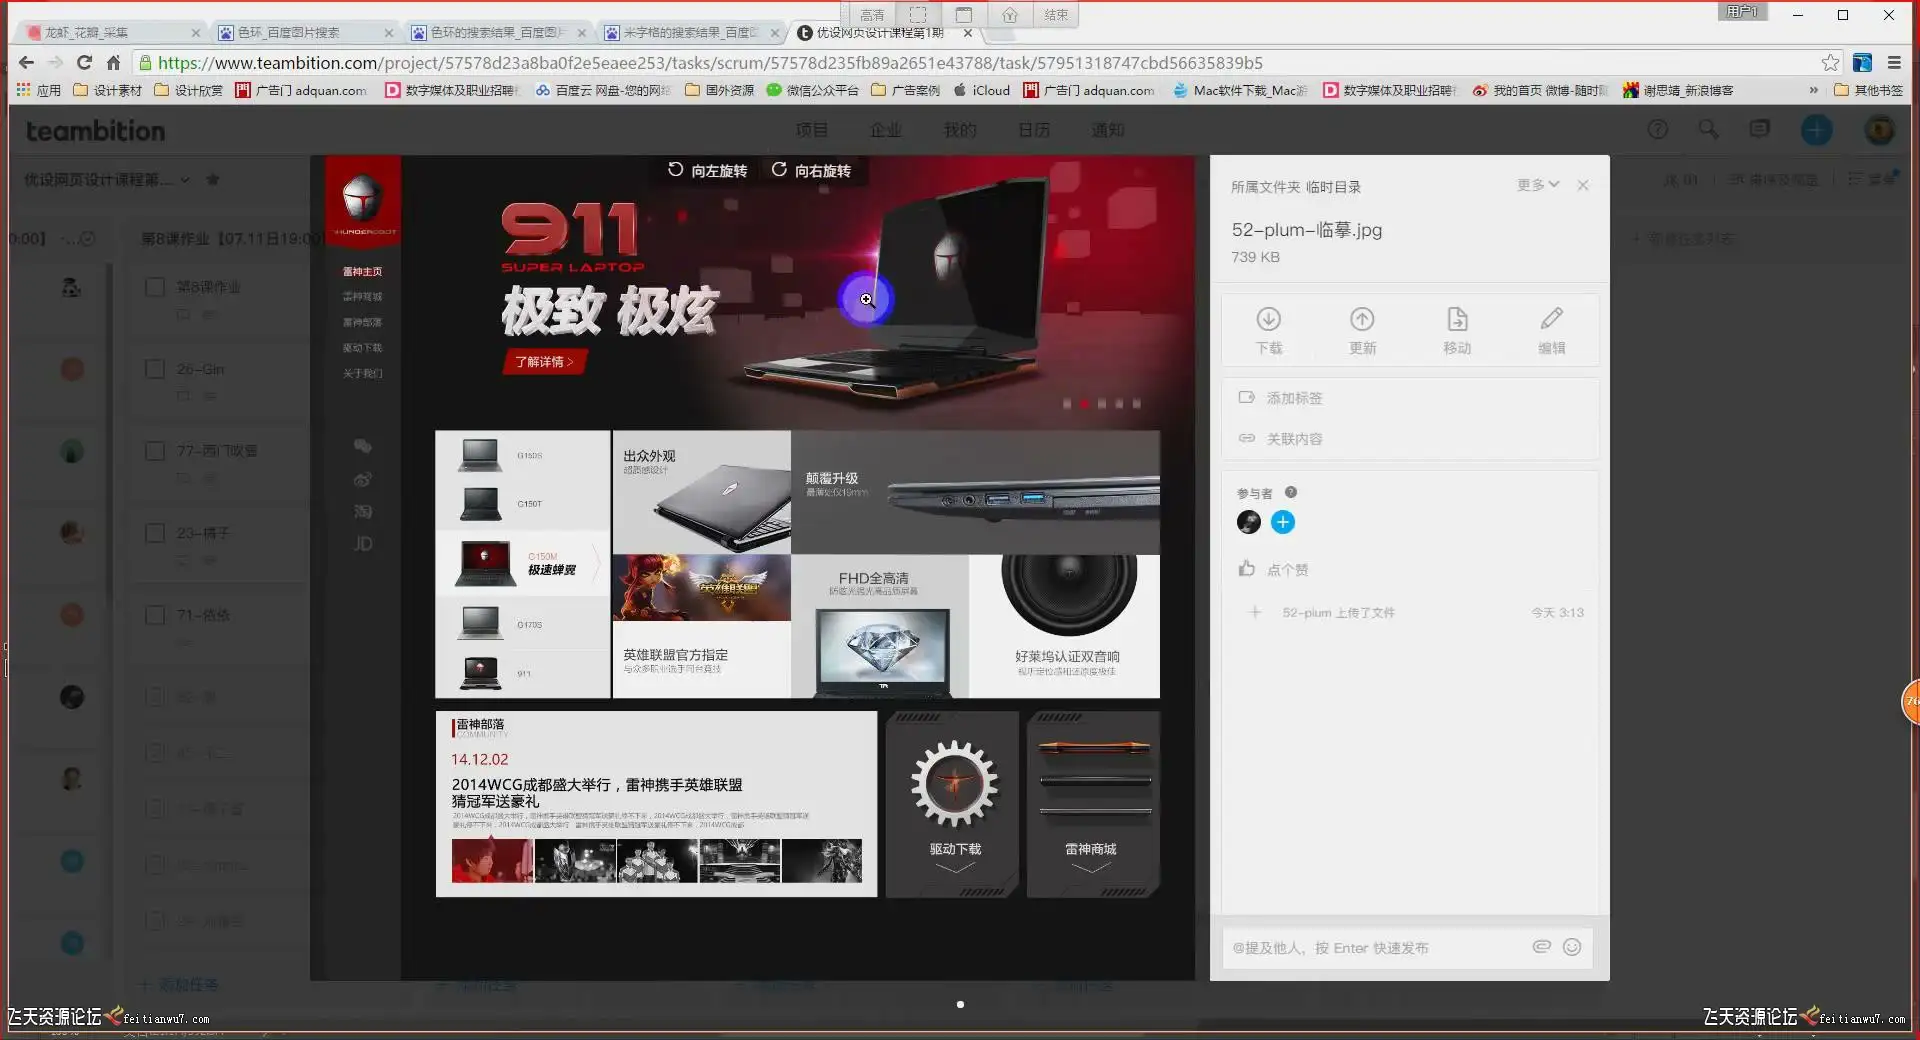Rotate the image right with 向右旋转
This screenshot has width=1920, height=1040.
[811, 171]
